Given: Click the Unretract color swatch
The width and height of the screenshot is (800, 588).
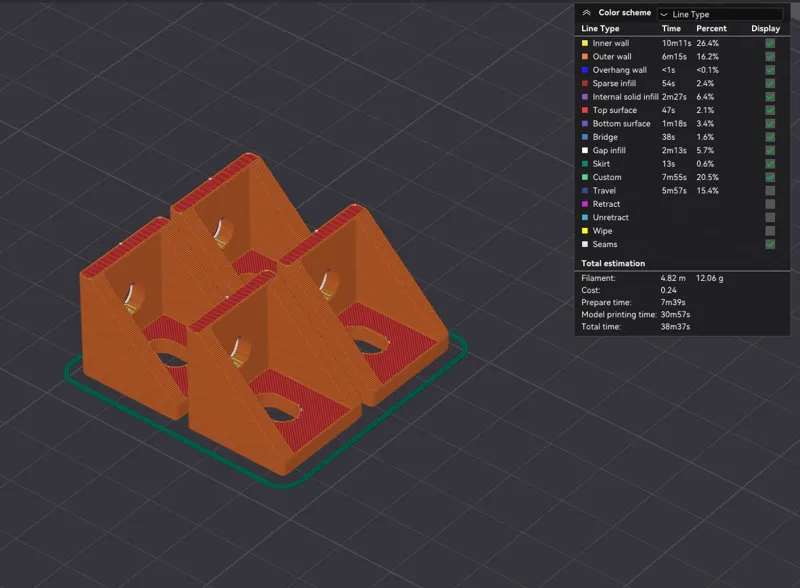Looking at the screenshot, I should [585, 217].
